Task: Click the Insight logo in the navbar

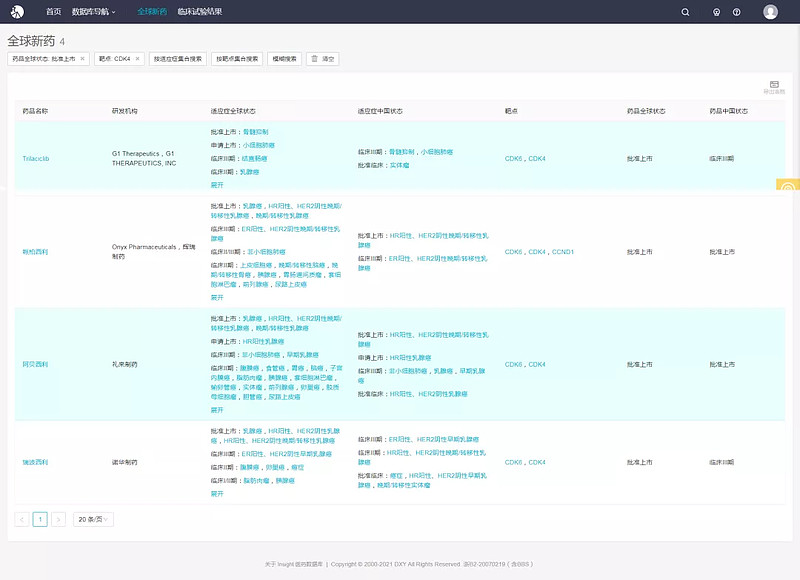Action: pos(18,12)
